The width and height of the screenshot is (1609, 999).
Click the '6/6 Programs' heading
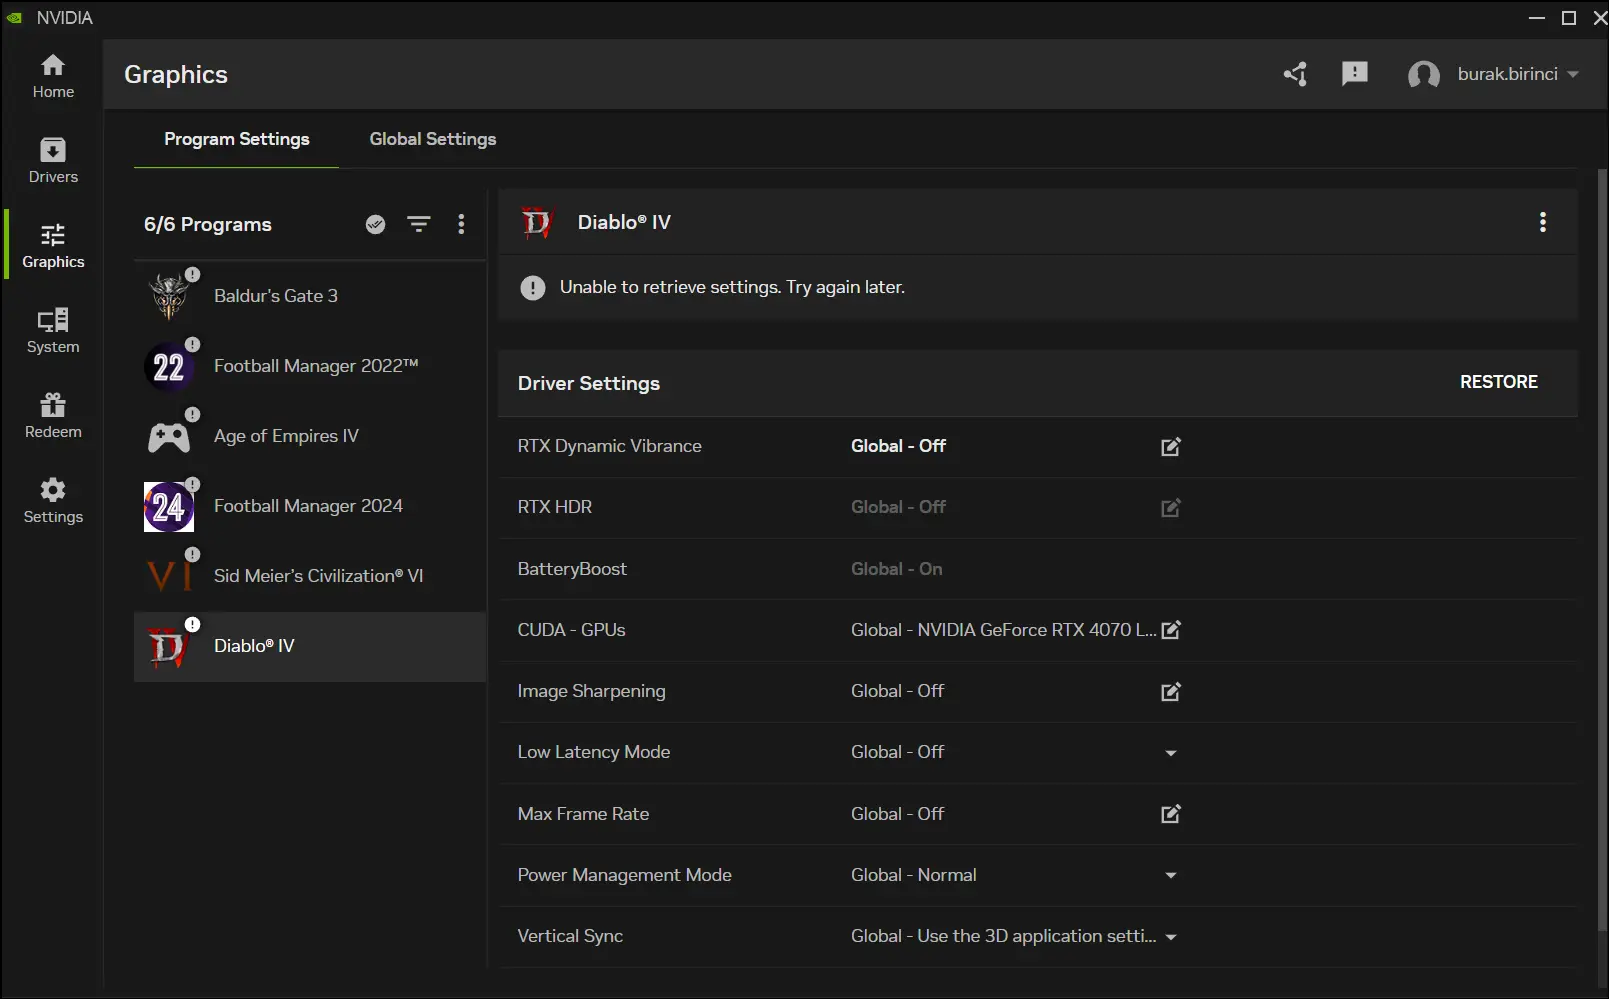208,224
